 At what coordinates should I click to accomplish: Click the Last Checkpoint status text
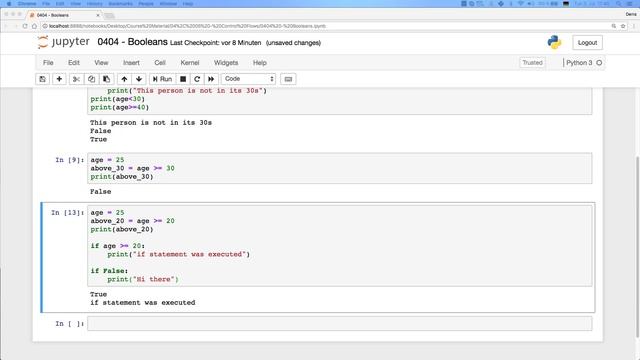tap(216, 43)
